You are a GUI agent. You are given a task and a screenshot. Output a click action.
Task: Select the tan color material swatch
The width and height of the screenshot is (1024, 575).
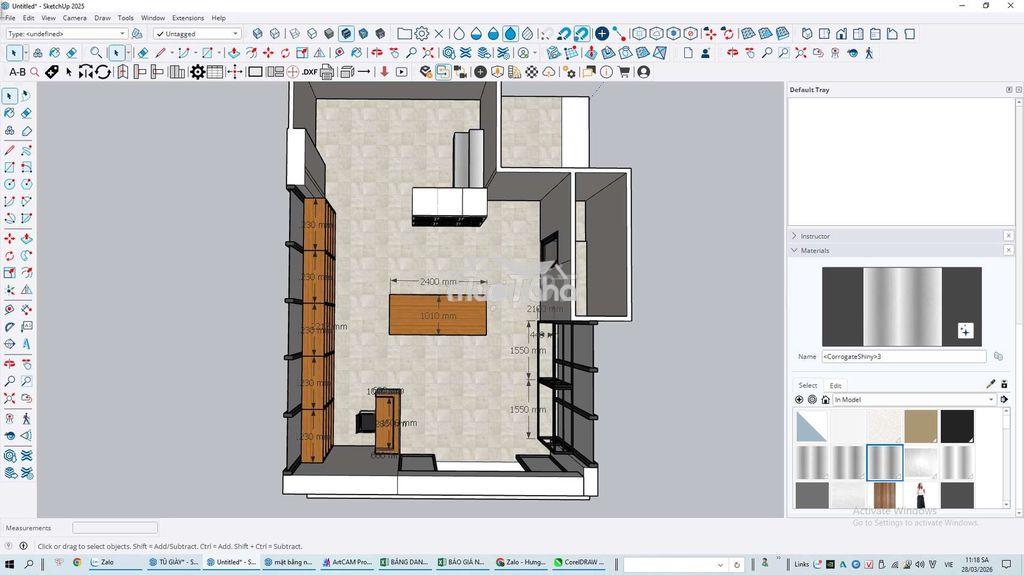coord(921,426)
